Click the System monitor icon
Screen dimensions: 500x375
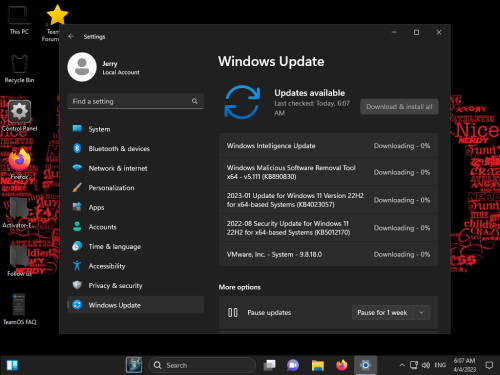(x=77, y=129)
